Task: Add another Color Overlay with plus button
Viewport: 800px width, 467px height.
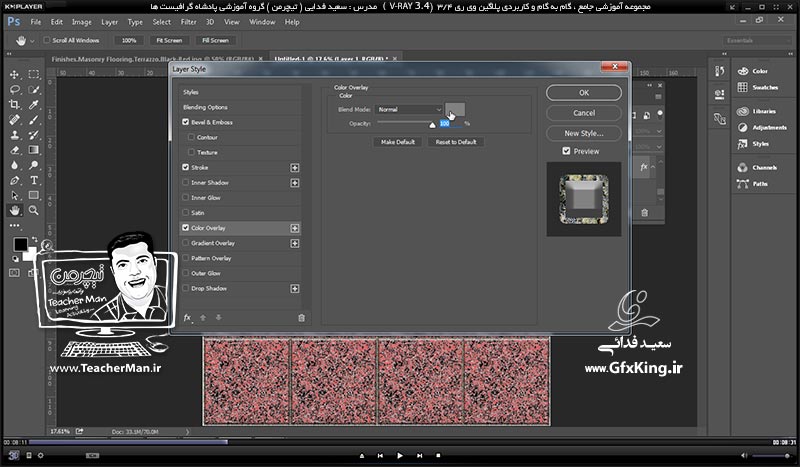Action: [x=295, y=228]
